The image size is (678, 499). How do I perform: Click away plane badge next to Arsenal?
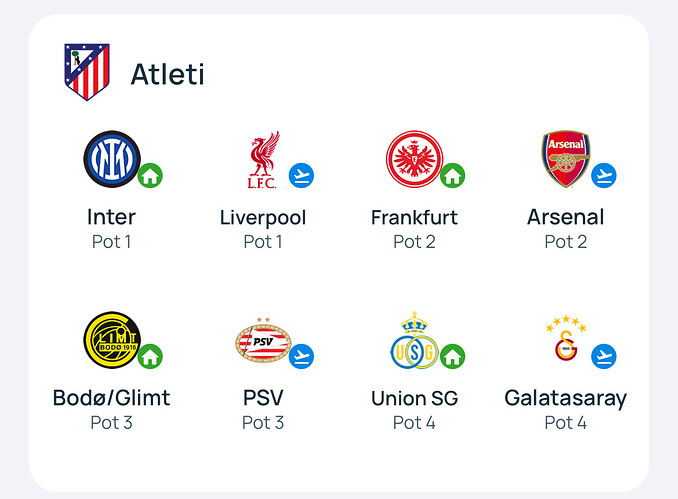coord(604,176)
